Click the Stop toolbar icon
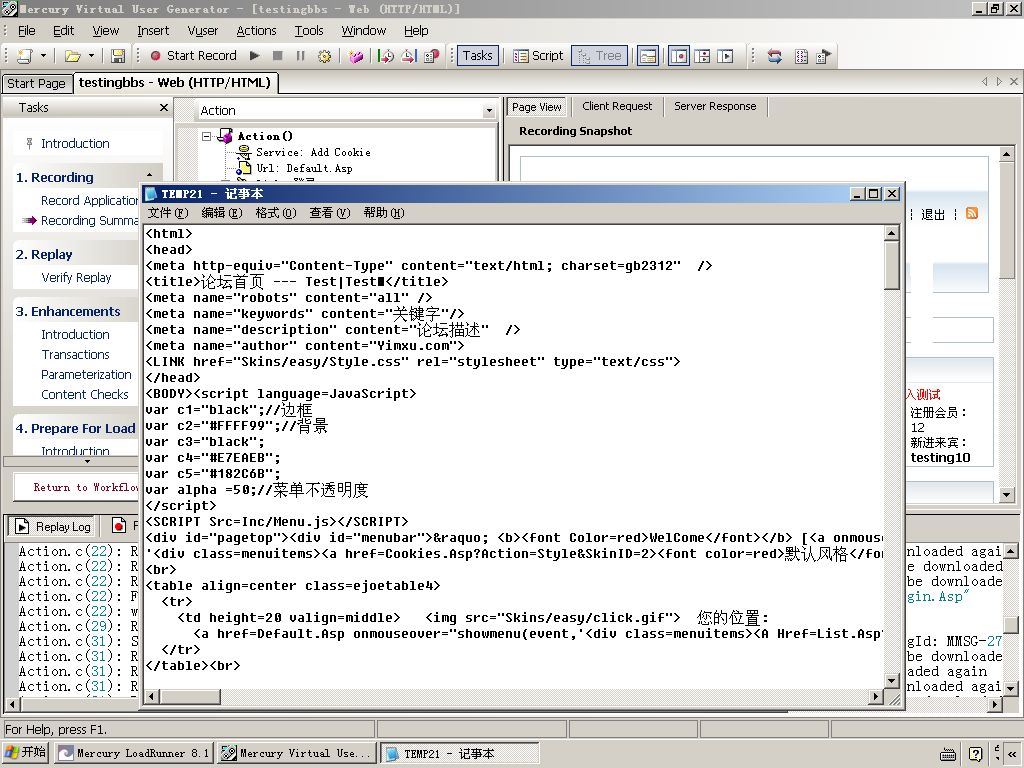 point(278,56)
